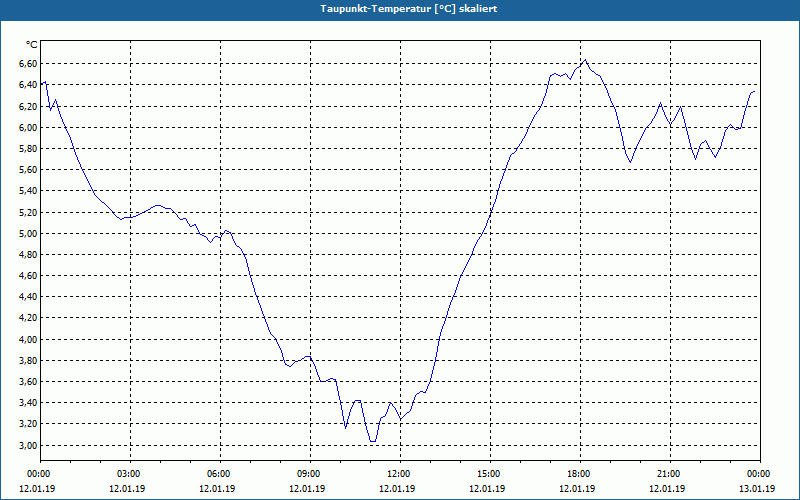Viewport: 800px width, 500px height.
Task: Click the 6,40 y-axis value
Action: coord(28,85)
